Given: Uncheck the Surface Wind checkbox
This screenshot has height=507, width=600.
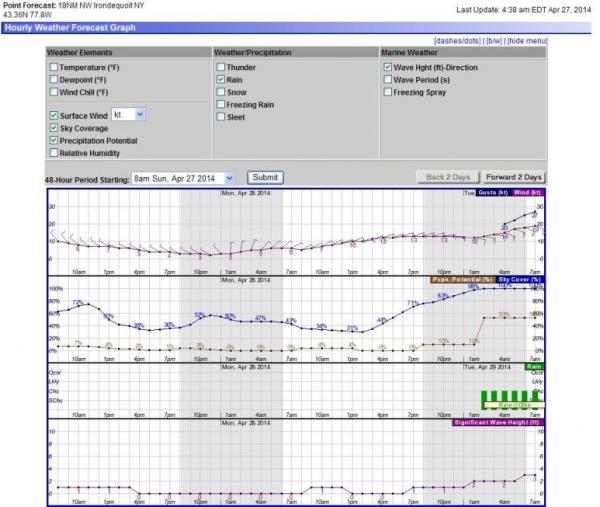Looking at the screenshot, I should click(54, 115).
